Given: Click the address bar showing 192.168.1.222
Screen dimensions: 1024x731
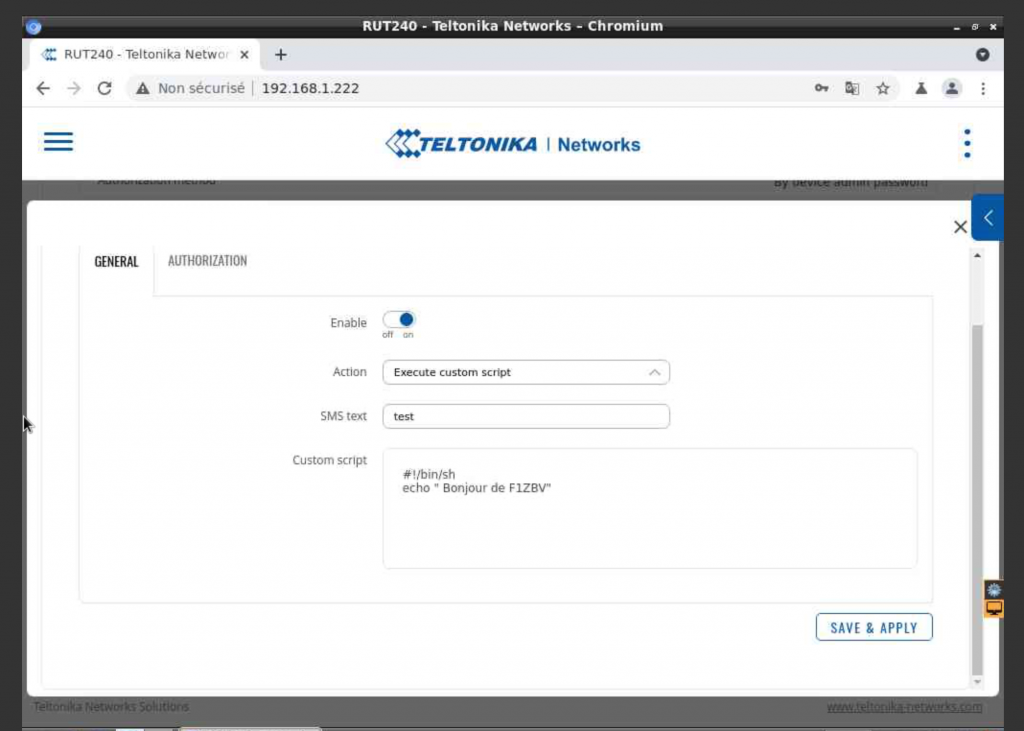Looking at the screenshot, I should [310, 88].
